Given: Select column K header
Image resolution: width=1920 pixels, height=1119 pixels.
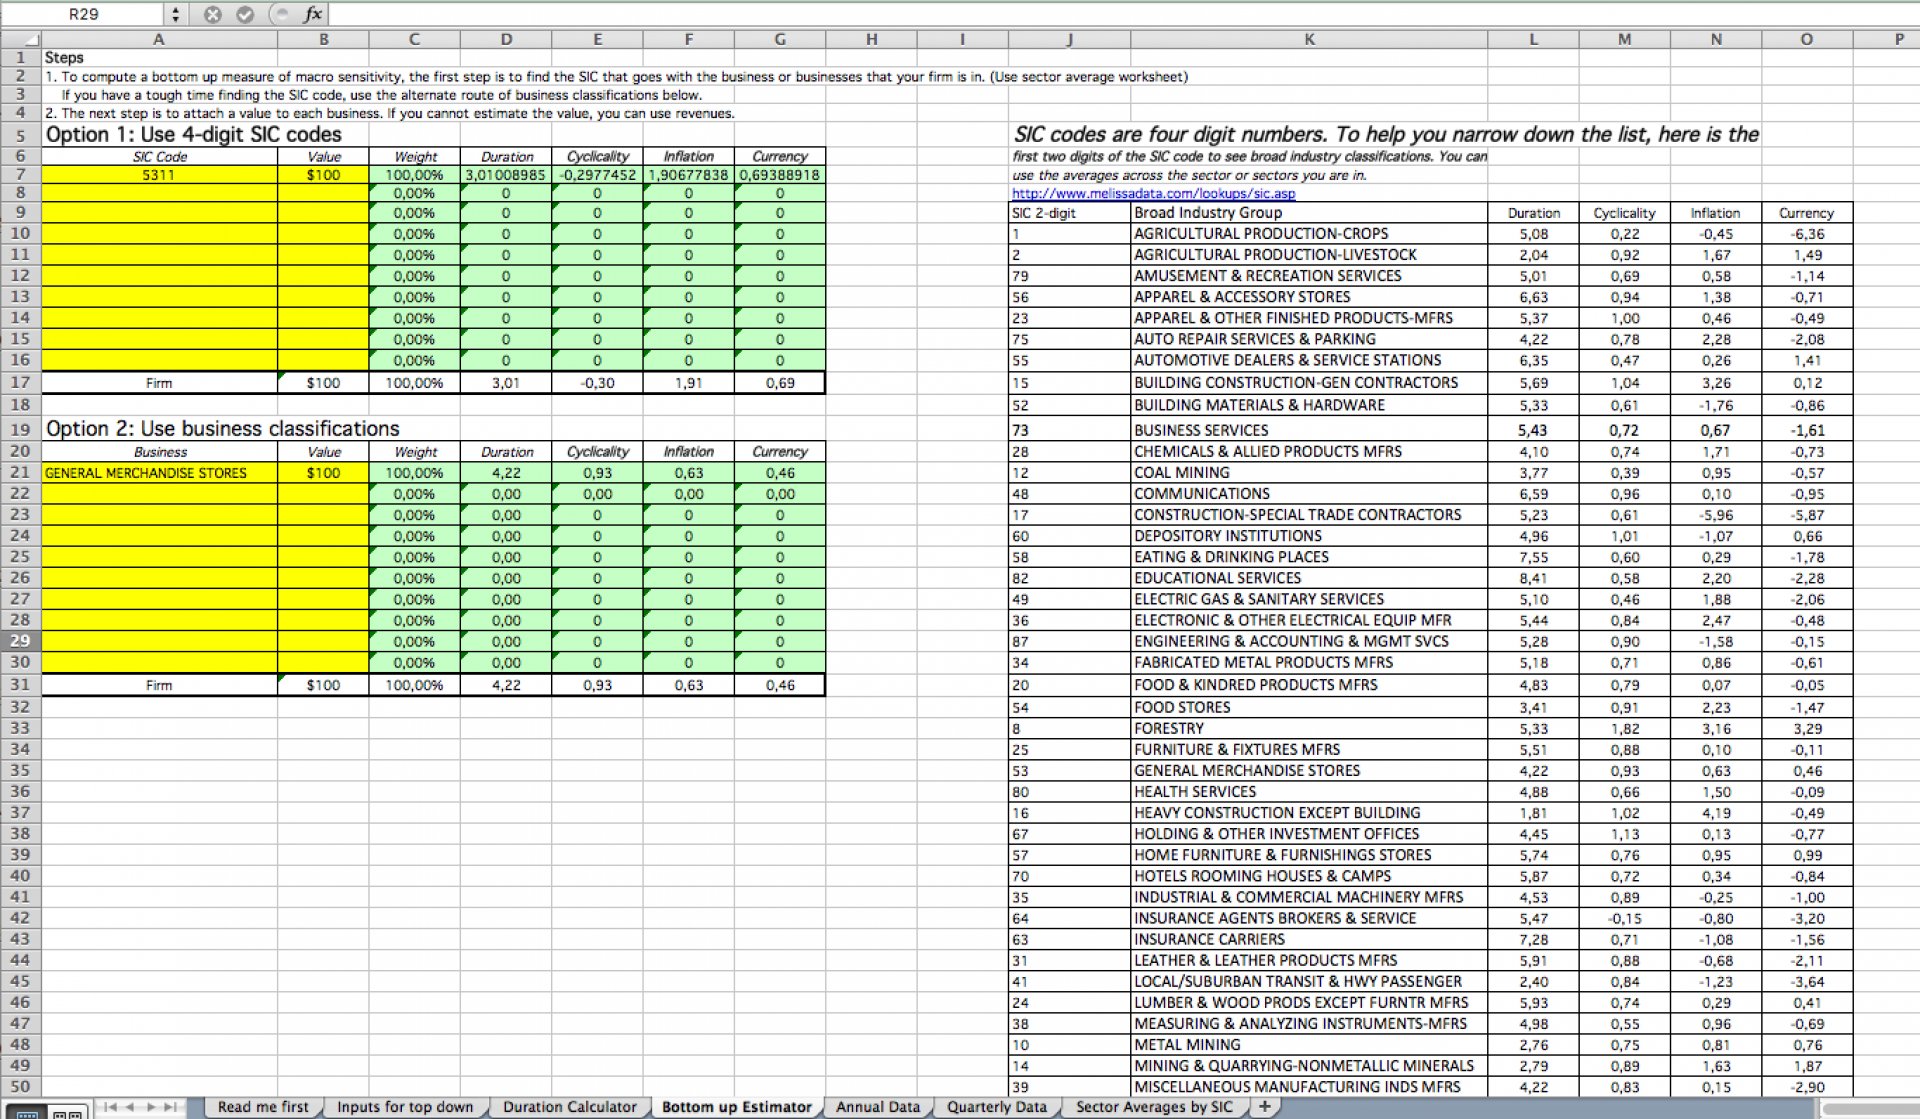Looking at the screenshot, I should click(1309, 39).
